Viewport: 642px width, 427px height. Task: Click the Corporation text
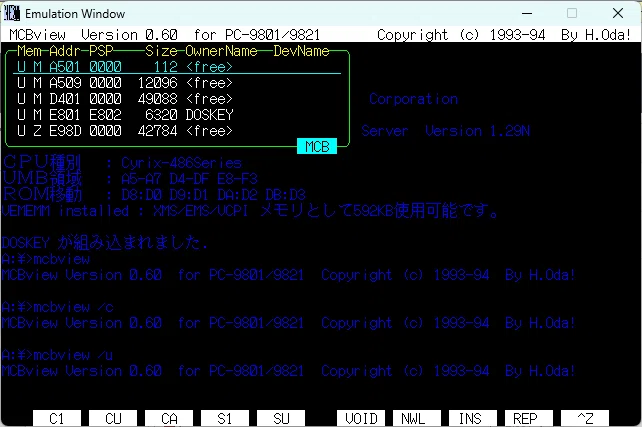tap(414, 99)
